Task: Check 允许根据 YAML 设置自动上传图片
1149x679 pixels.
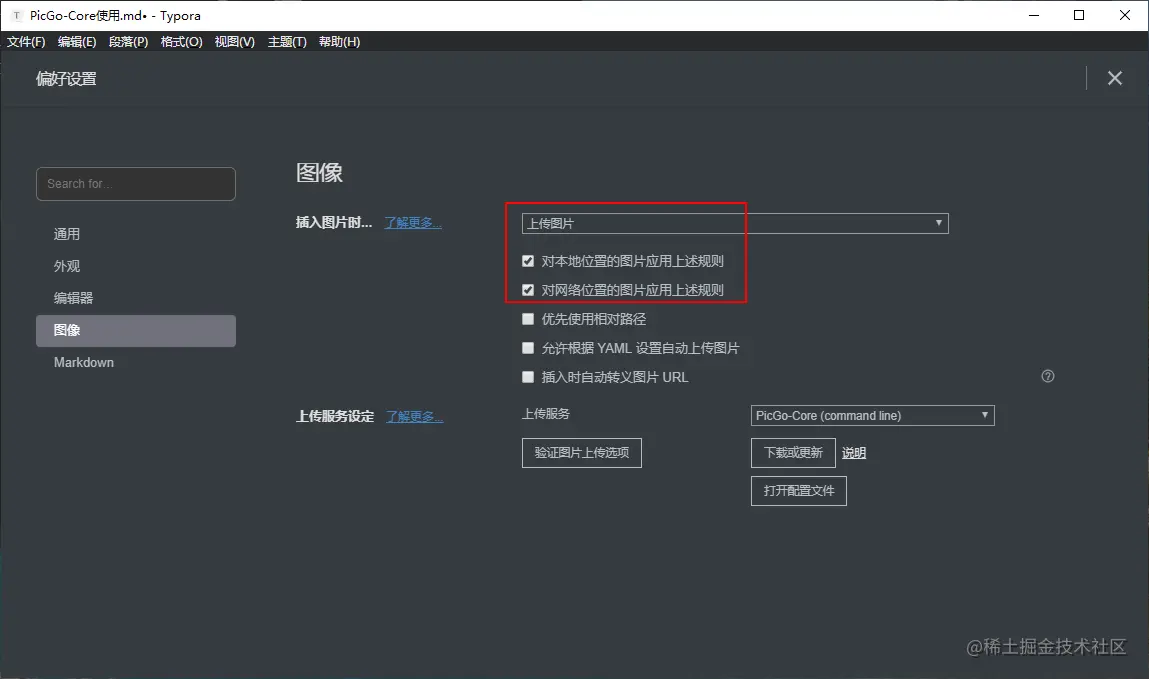Action: tap(527, 347)
